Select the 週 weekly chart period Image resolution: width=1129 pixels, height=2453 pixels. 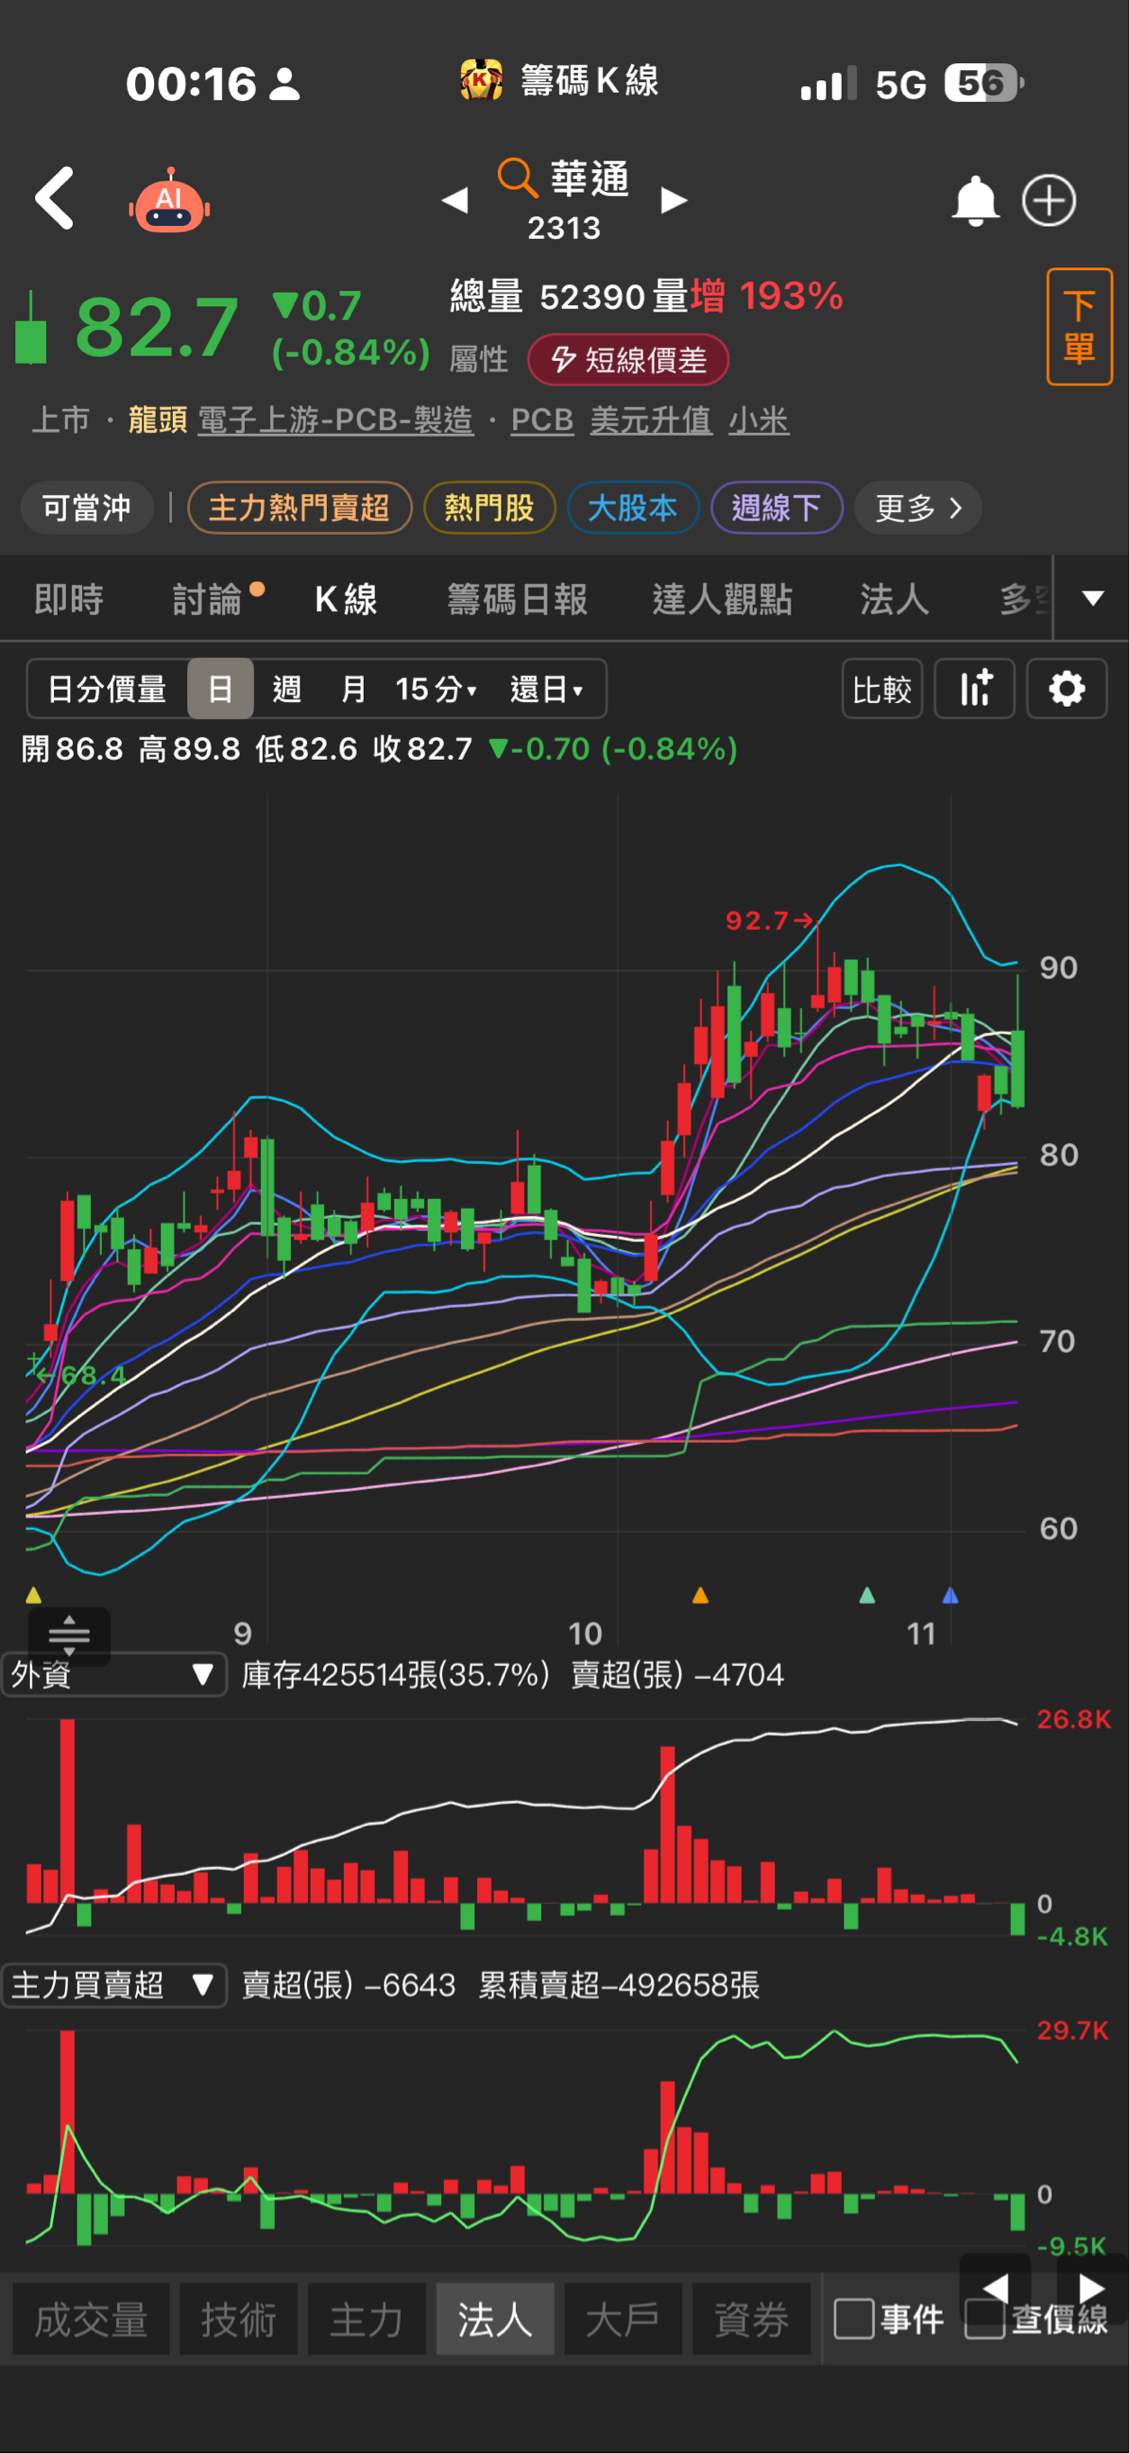[x=286, y=689]
